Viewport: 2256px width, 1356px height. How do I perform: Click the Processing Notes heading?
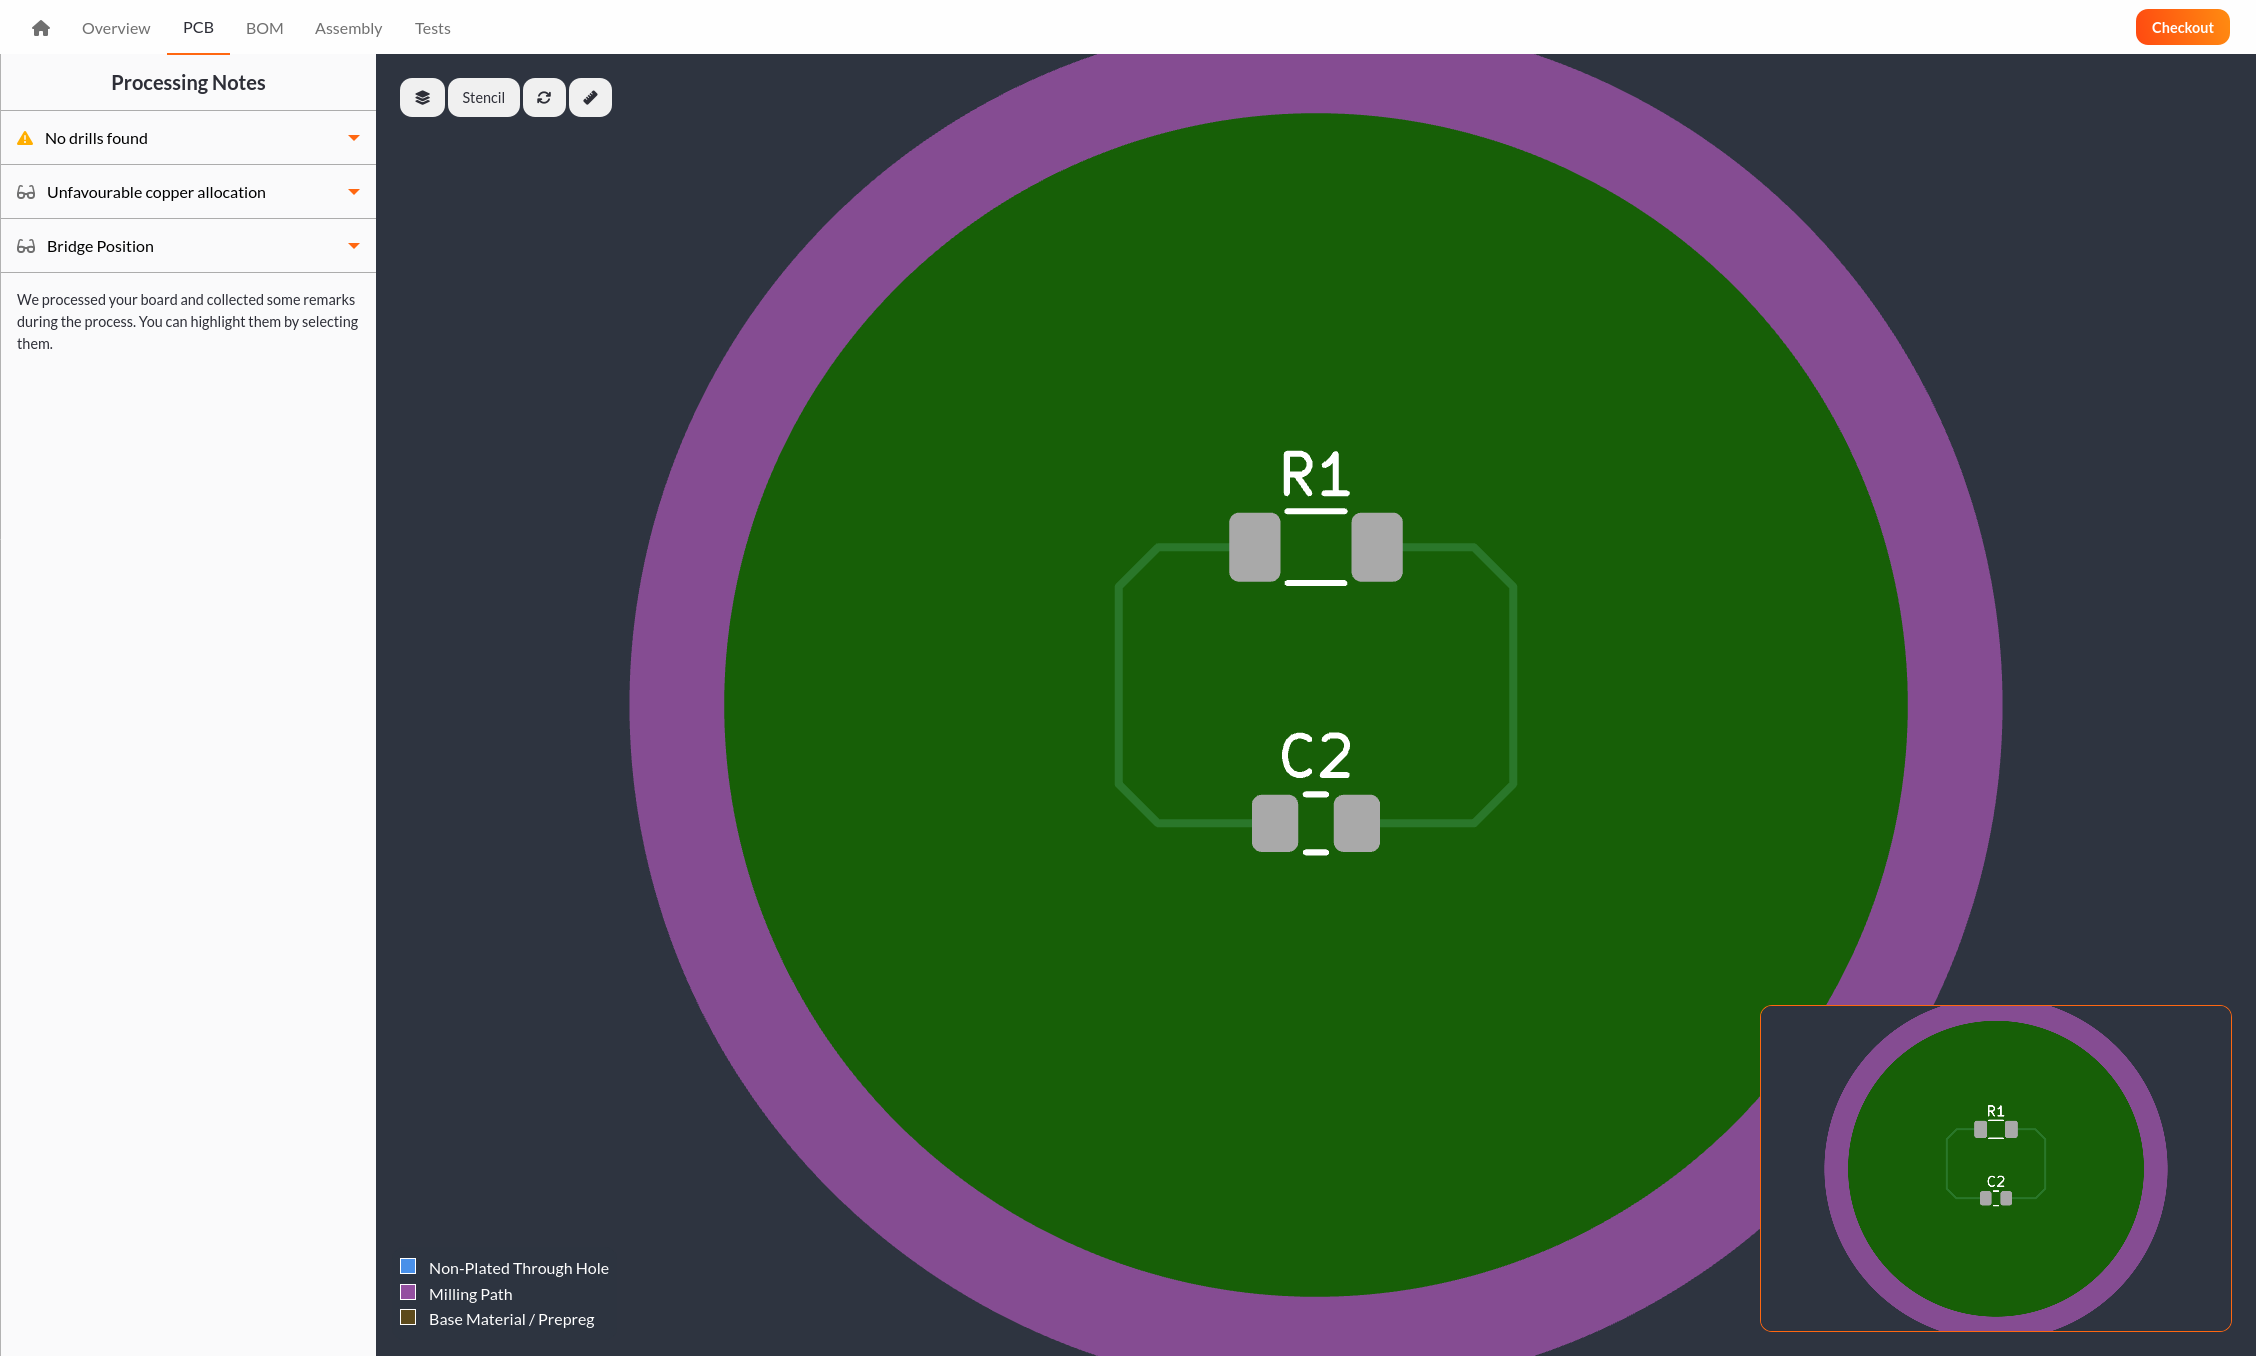pyautogui.click(x=188, y=83)
